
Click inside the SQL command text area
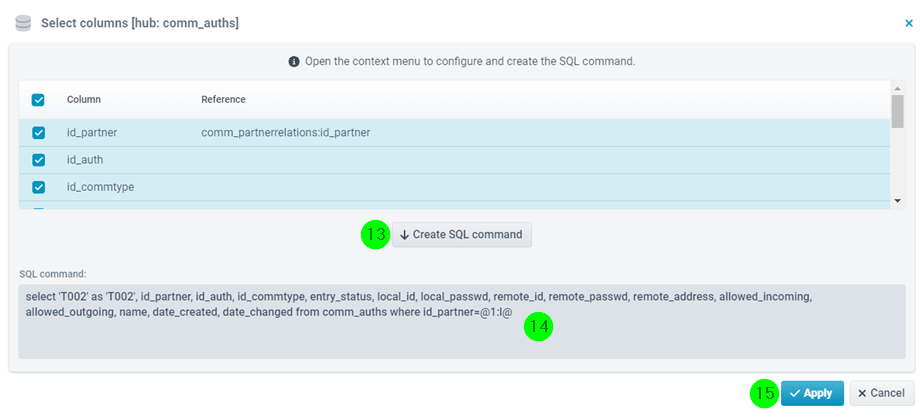pyautogui.click(x=462, y=322)
